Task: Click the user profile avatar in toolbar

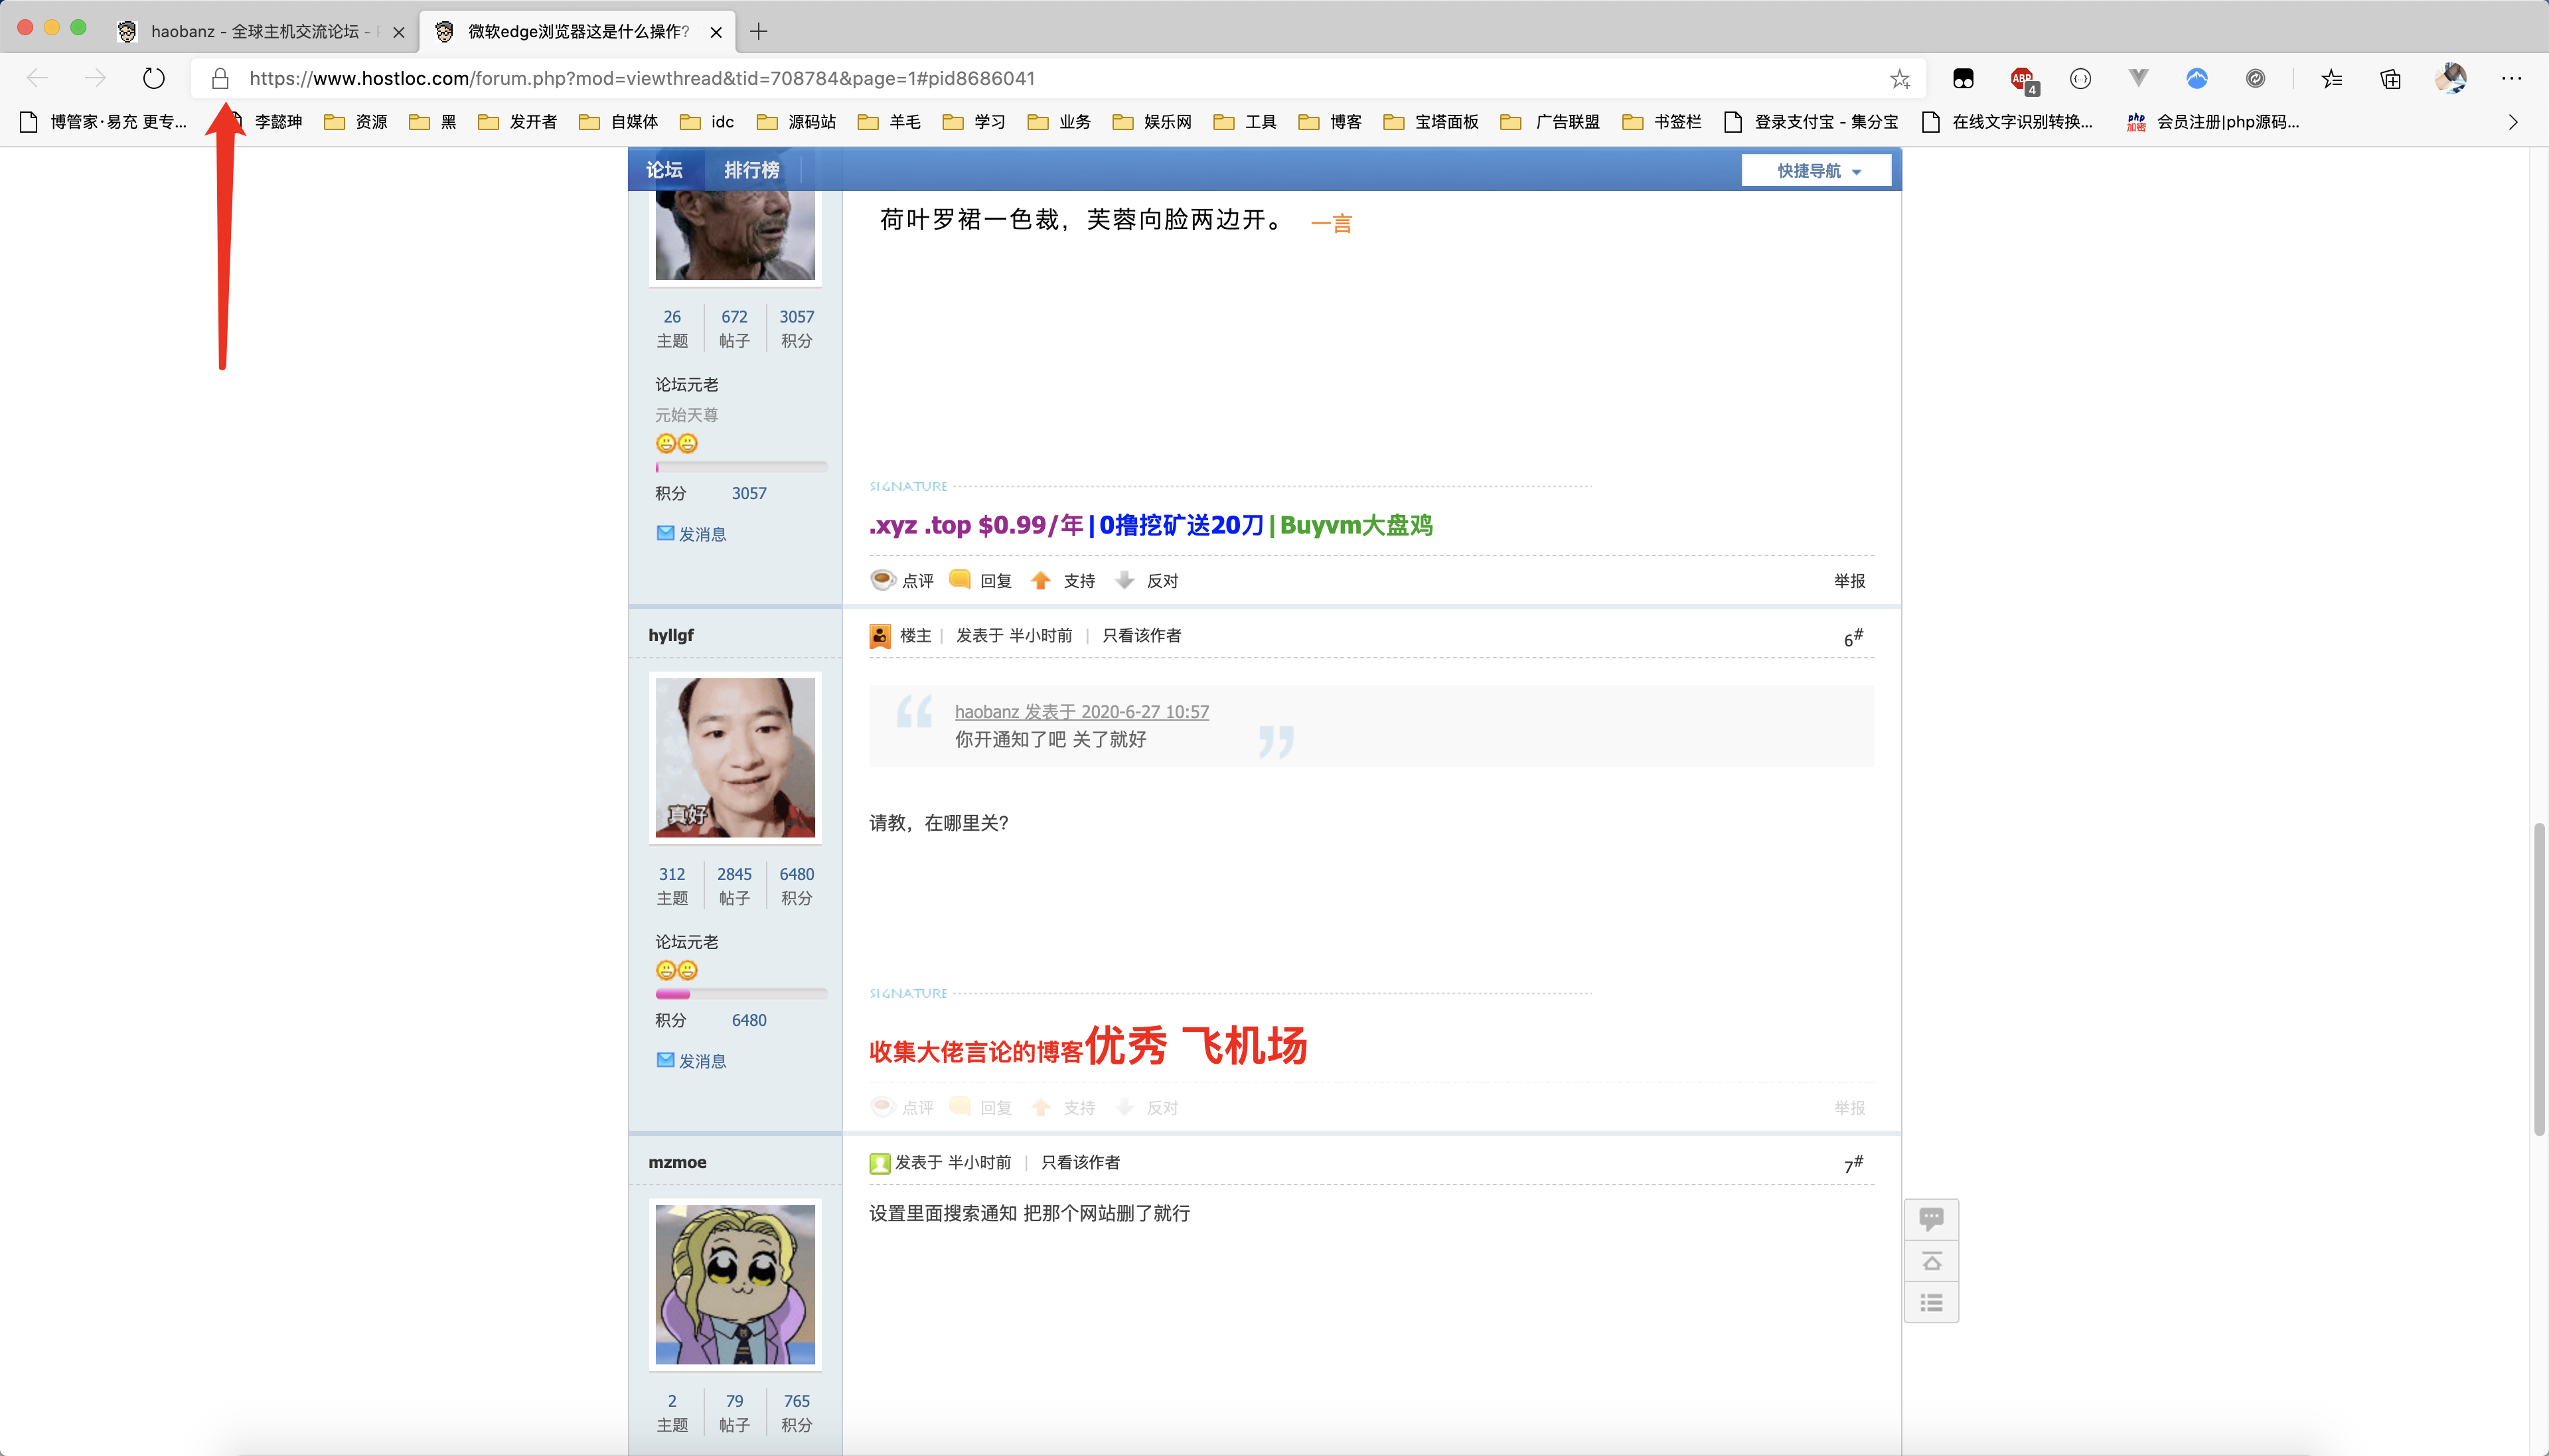Action: pyautogui.click(x=2450, y=78)
